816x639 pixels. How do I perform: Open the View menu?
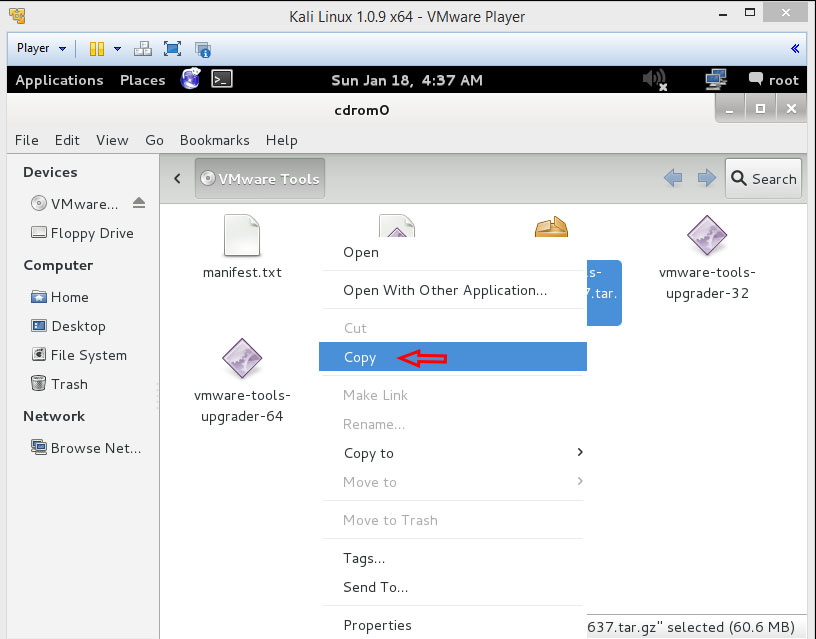[112, 140]
